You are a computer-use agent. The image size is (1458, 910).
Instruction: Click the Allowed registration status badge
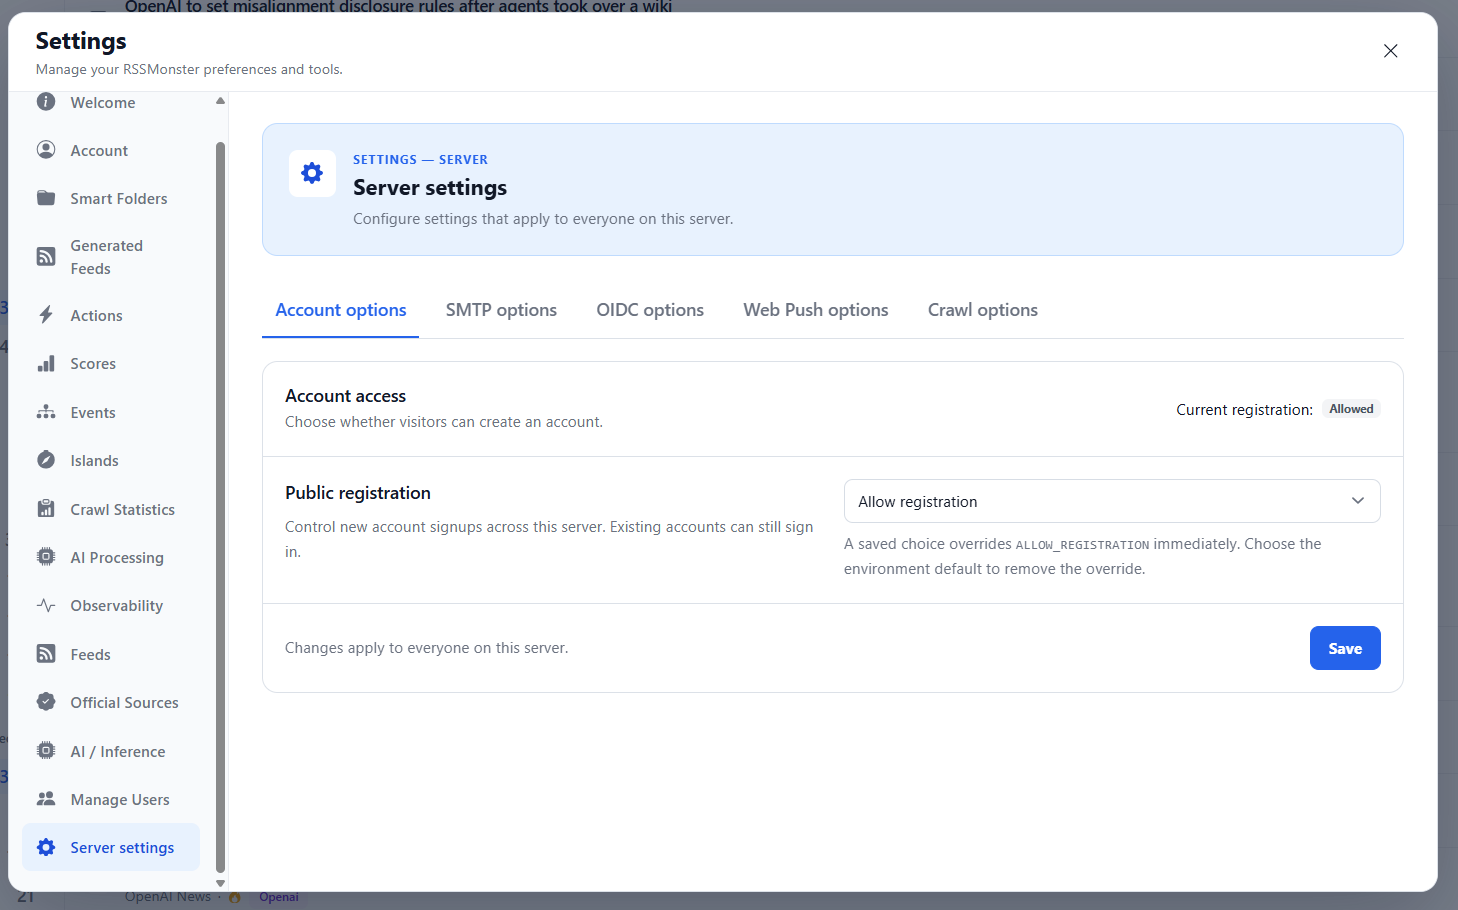[x=1351, y=409]
